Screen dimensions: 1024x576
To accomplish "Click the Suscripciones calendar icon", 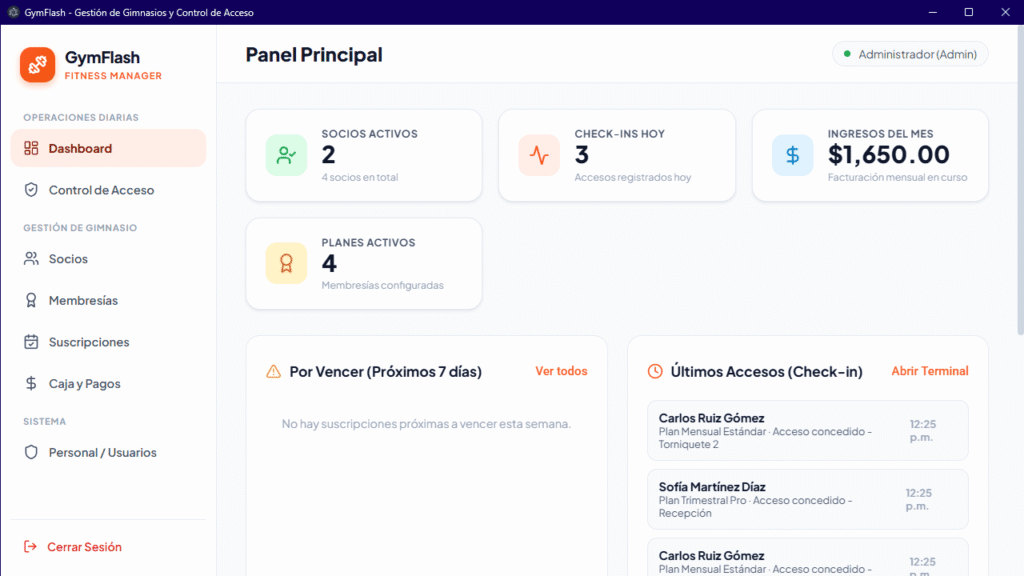I will (31, 342).
